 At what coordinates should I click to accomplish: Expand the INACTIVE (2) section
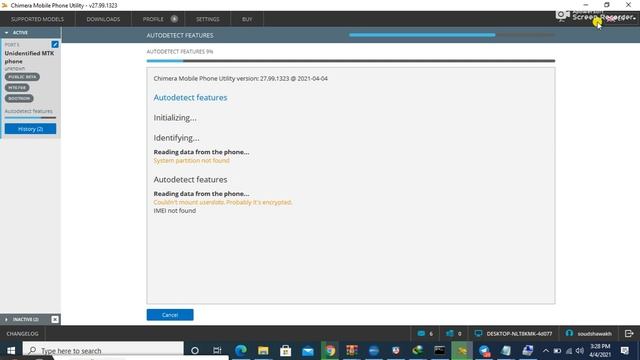[7, 319]
